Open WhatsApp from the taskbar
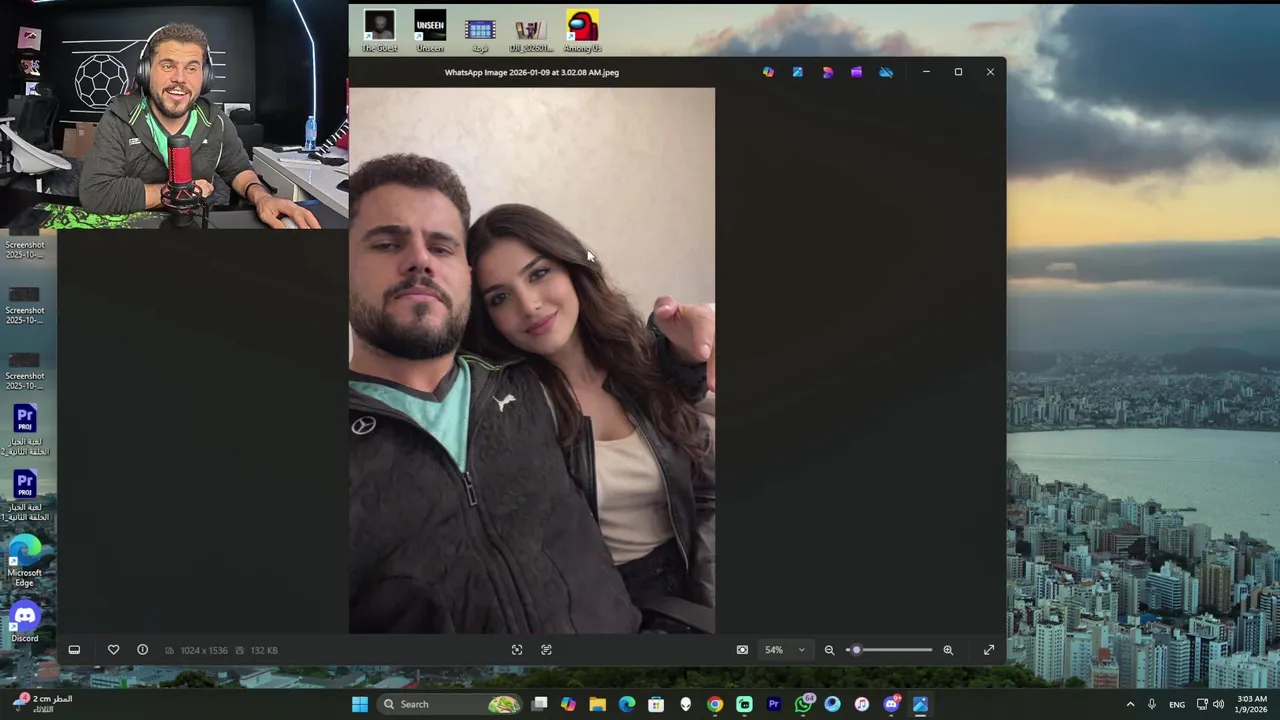Image resolution: width=1280 pixels, height=720 pixels. (x=803, y=704)
